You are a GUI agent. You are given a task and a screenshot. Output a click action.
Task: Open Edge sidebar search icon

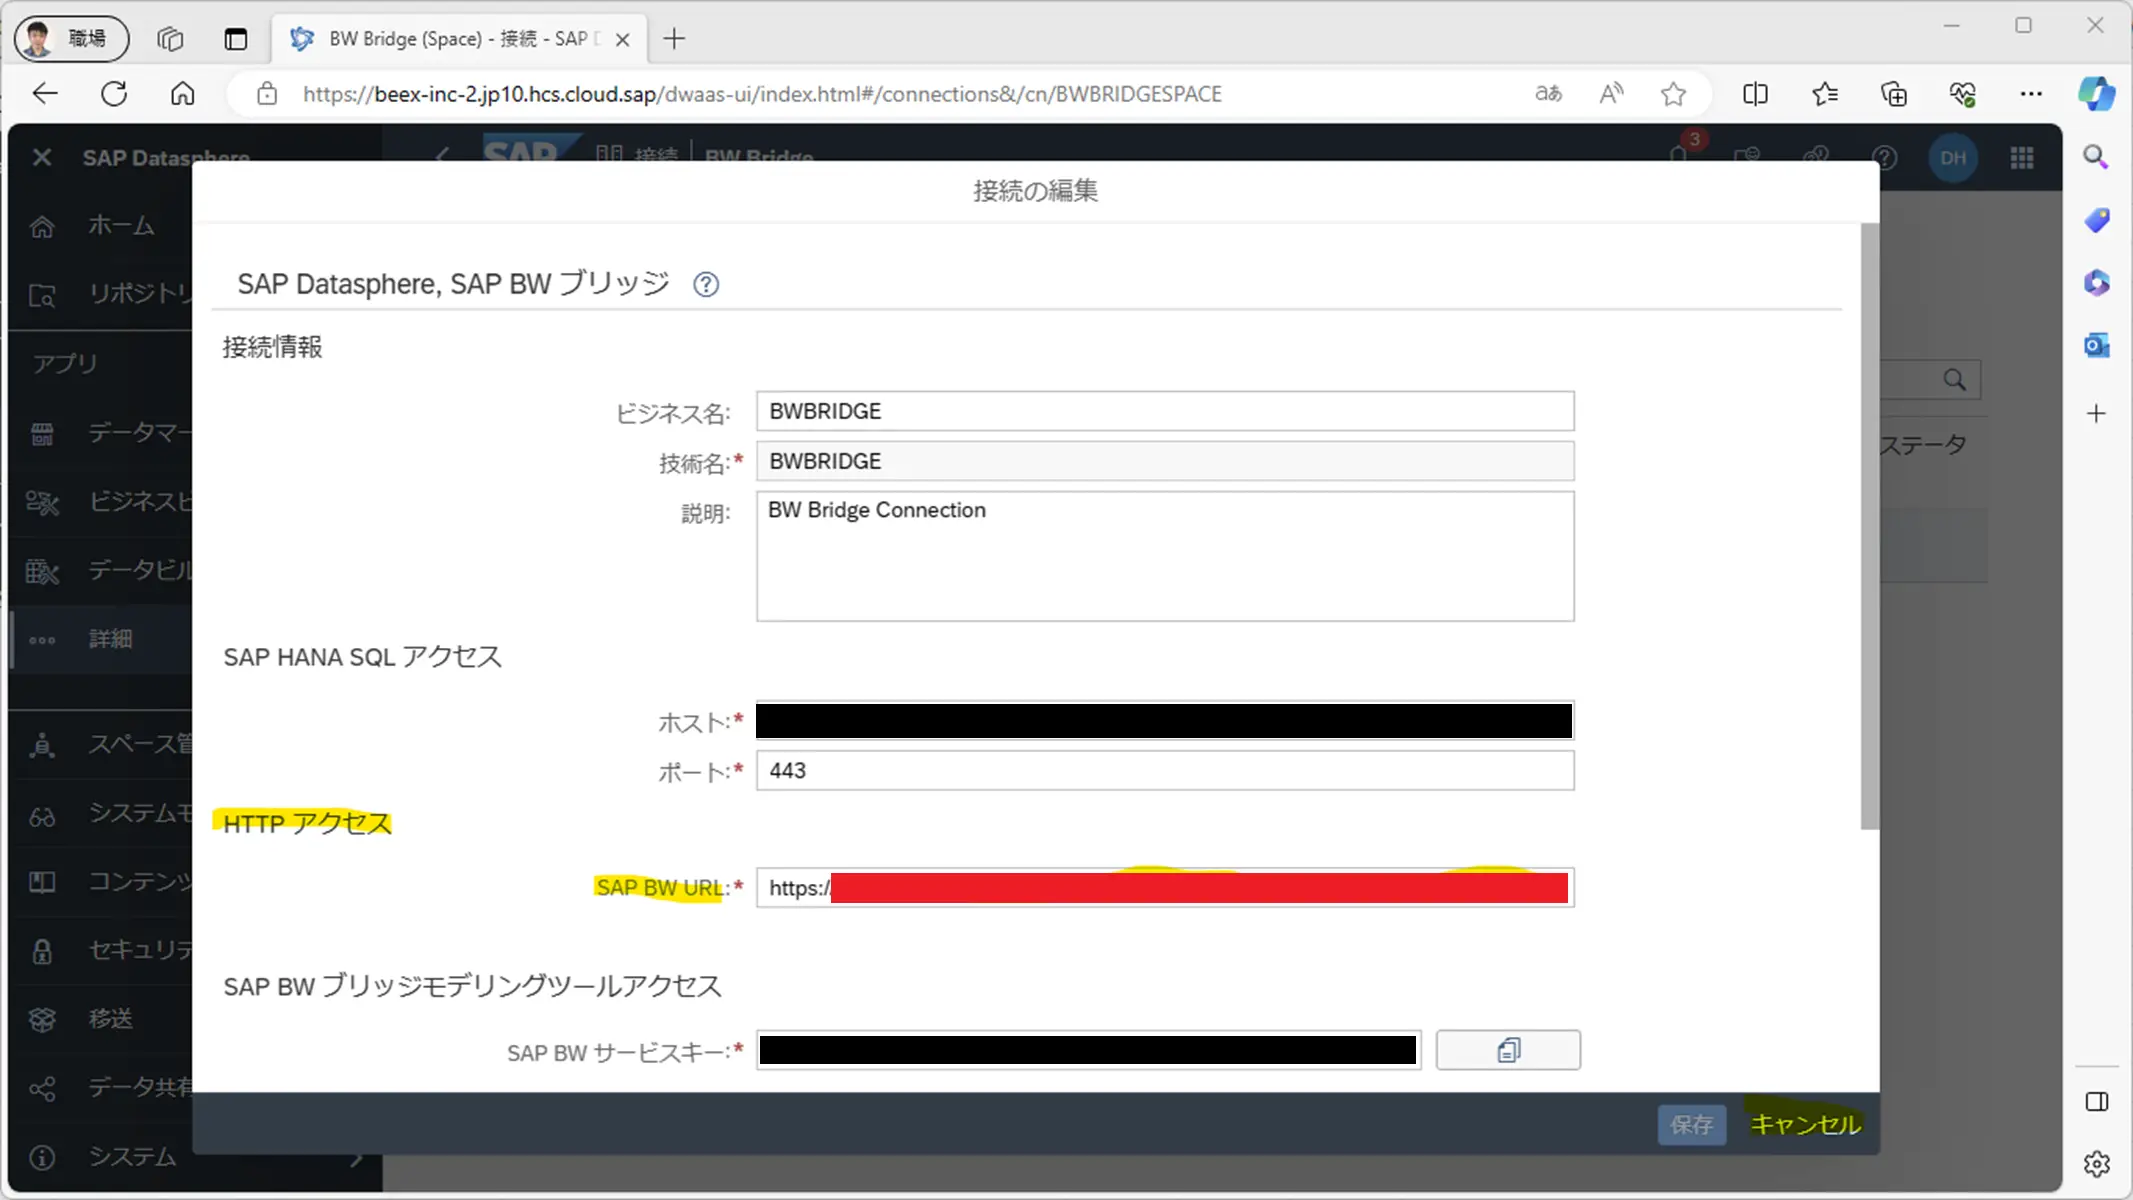2096,157
